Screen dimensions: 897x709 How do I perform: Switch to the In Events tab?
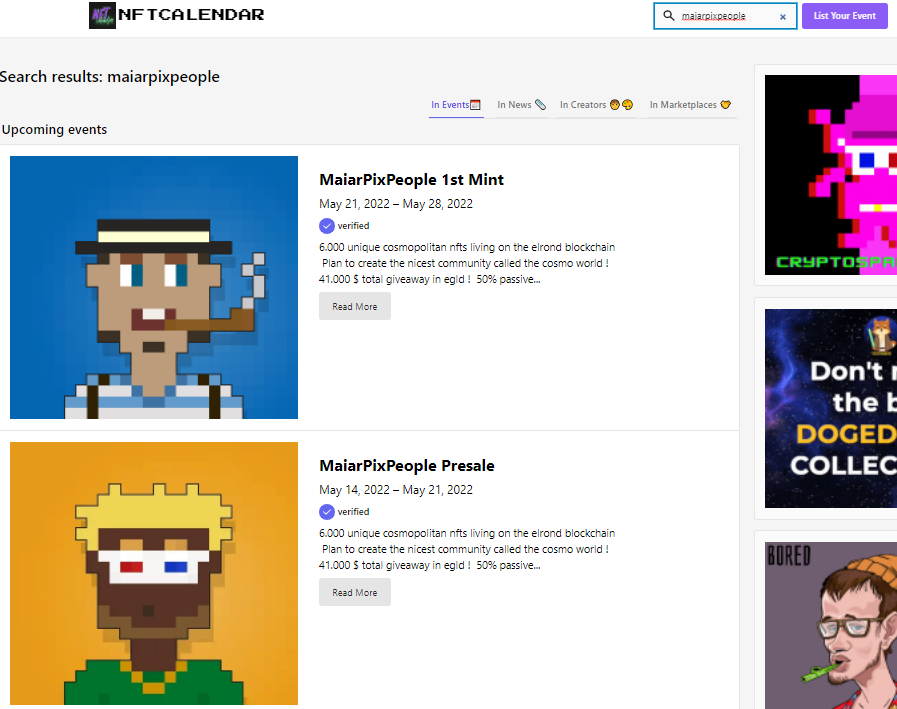pos(456,105)
